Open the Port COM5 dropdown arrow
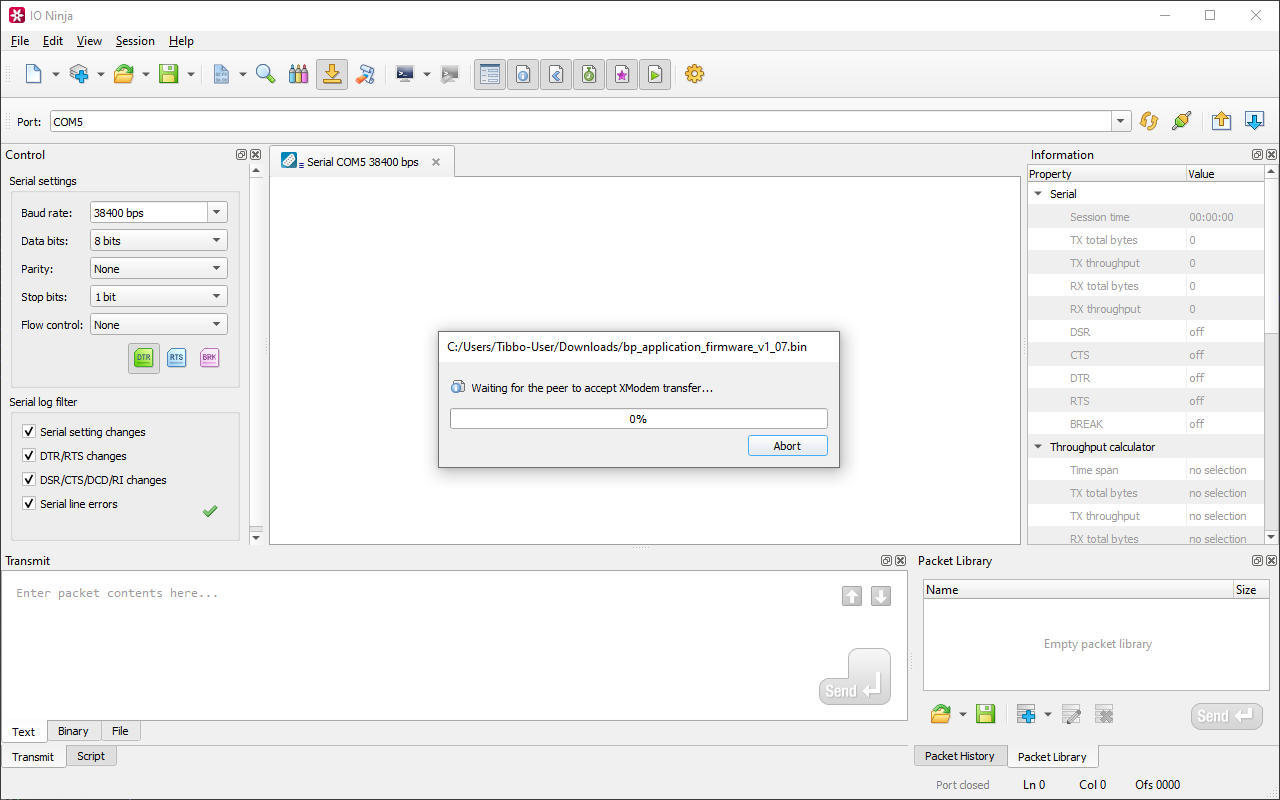Screen dimensions: 1280x800 click(1121, 122)
